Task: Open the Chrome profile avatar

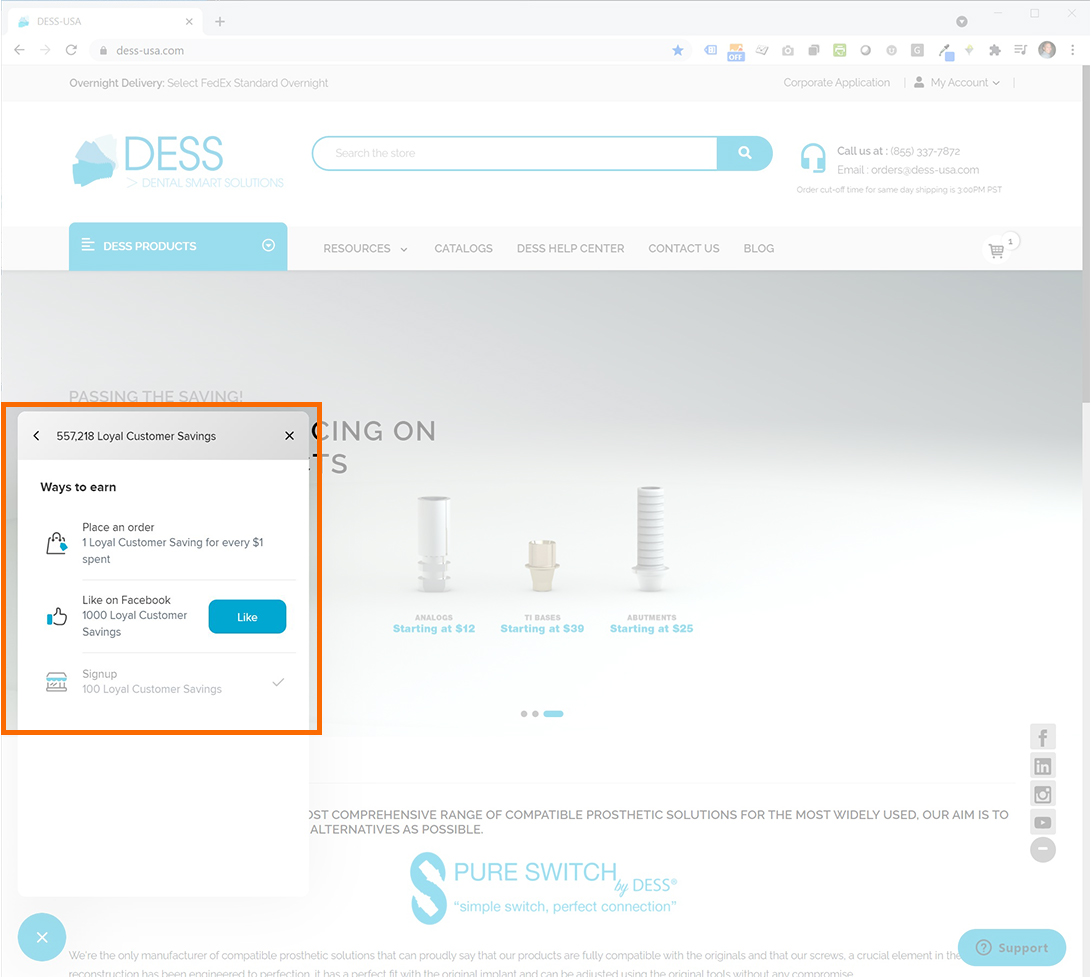Action: pos(1046,49)
